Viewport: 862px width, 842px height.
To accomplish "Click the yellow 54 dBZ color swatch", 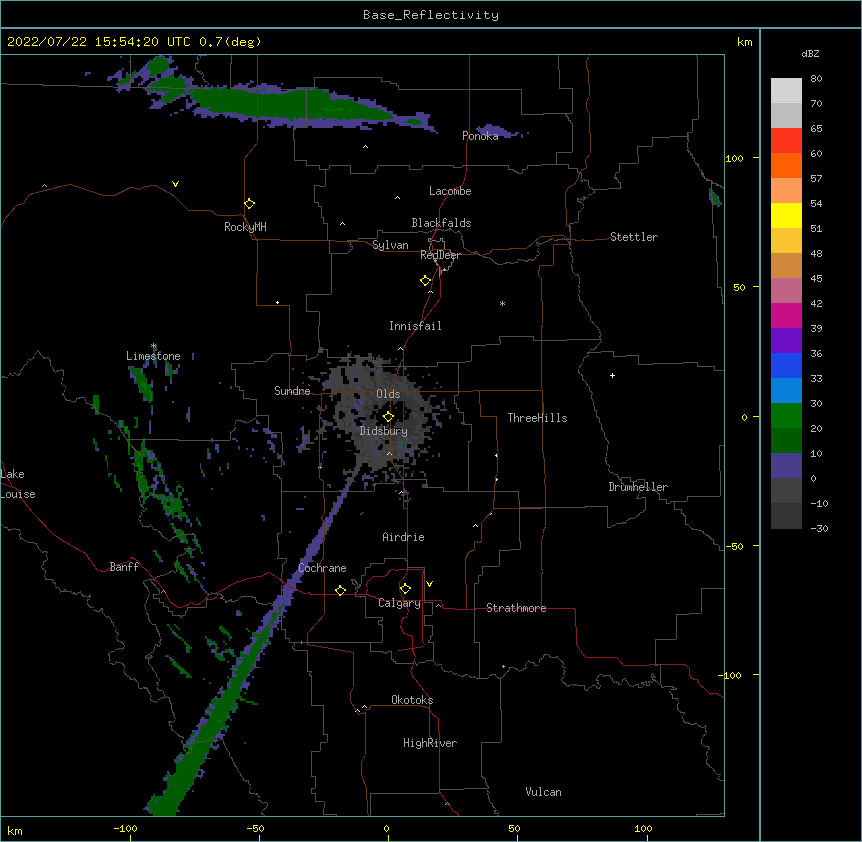I will tap(786, 215).
